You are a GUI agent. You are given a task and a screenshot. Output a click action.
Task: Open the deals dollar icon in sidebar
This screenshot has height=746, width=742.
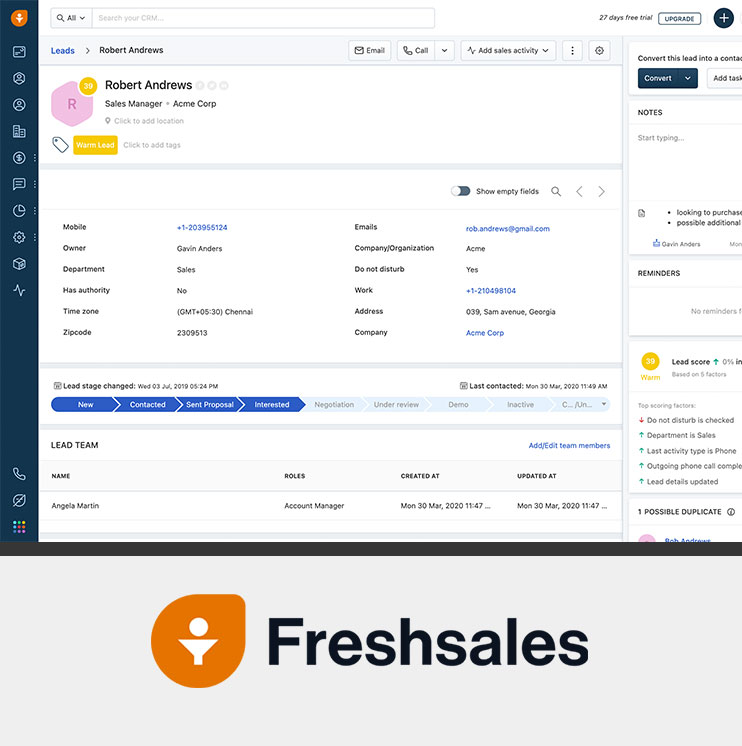tap(19, 158)
